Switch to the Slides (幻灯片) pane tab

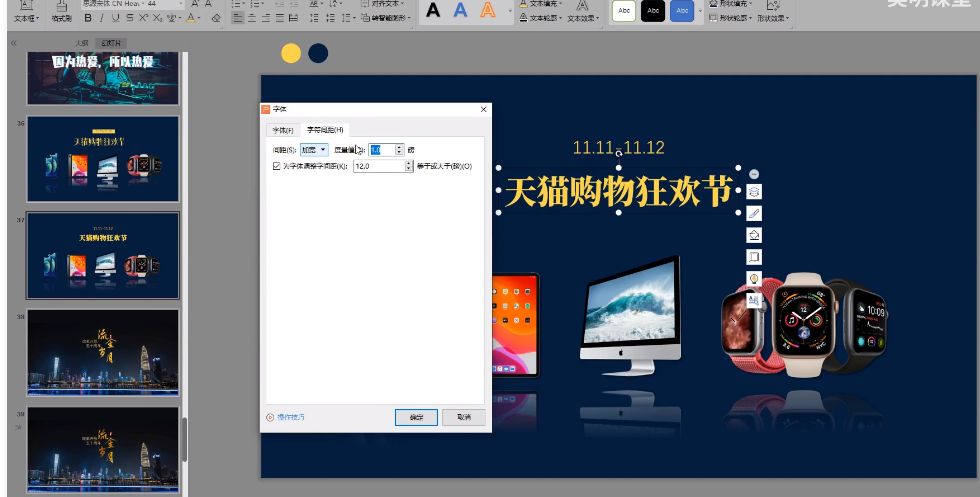click(111, 43)
